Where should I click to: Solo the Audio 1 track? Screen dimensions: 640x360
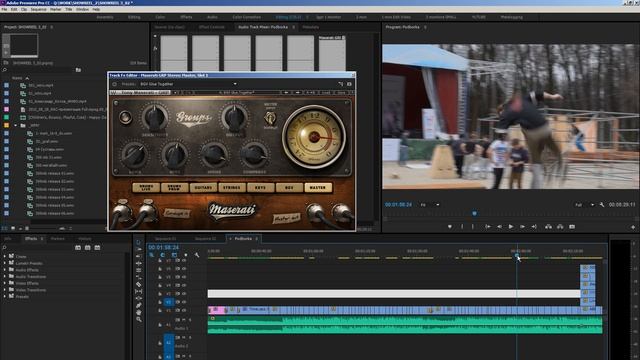coord(190,320)
